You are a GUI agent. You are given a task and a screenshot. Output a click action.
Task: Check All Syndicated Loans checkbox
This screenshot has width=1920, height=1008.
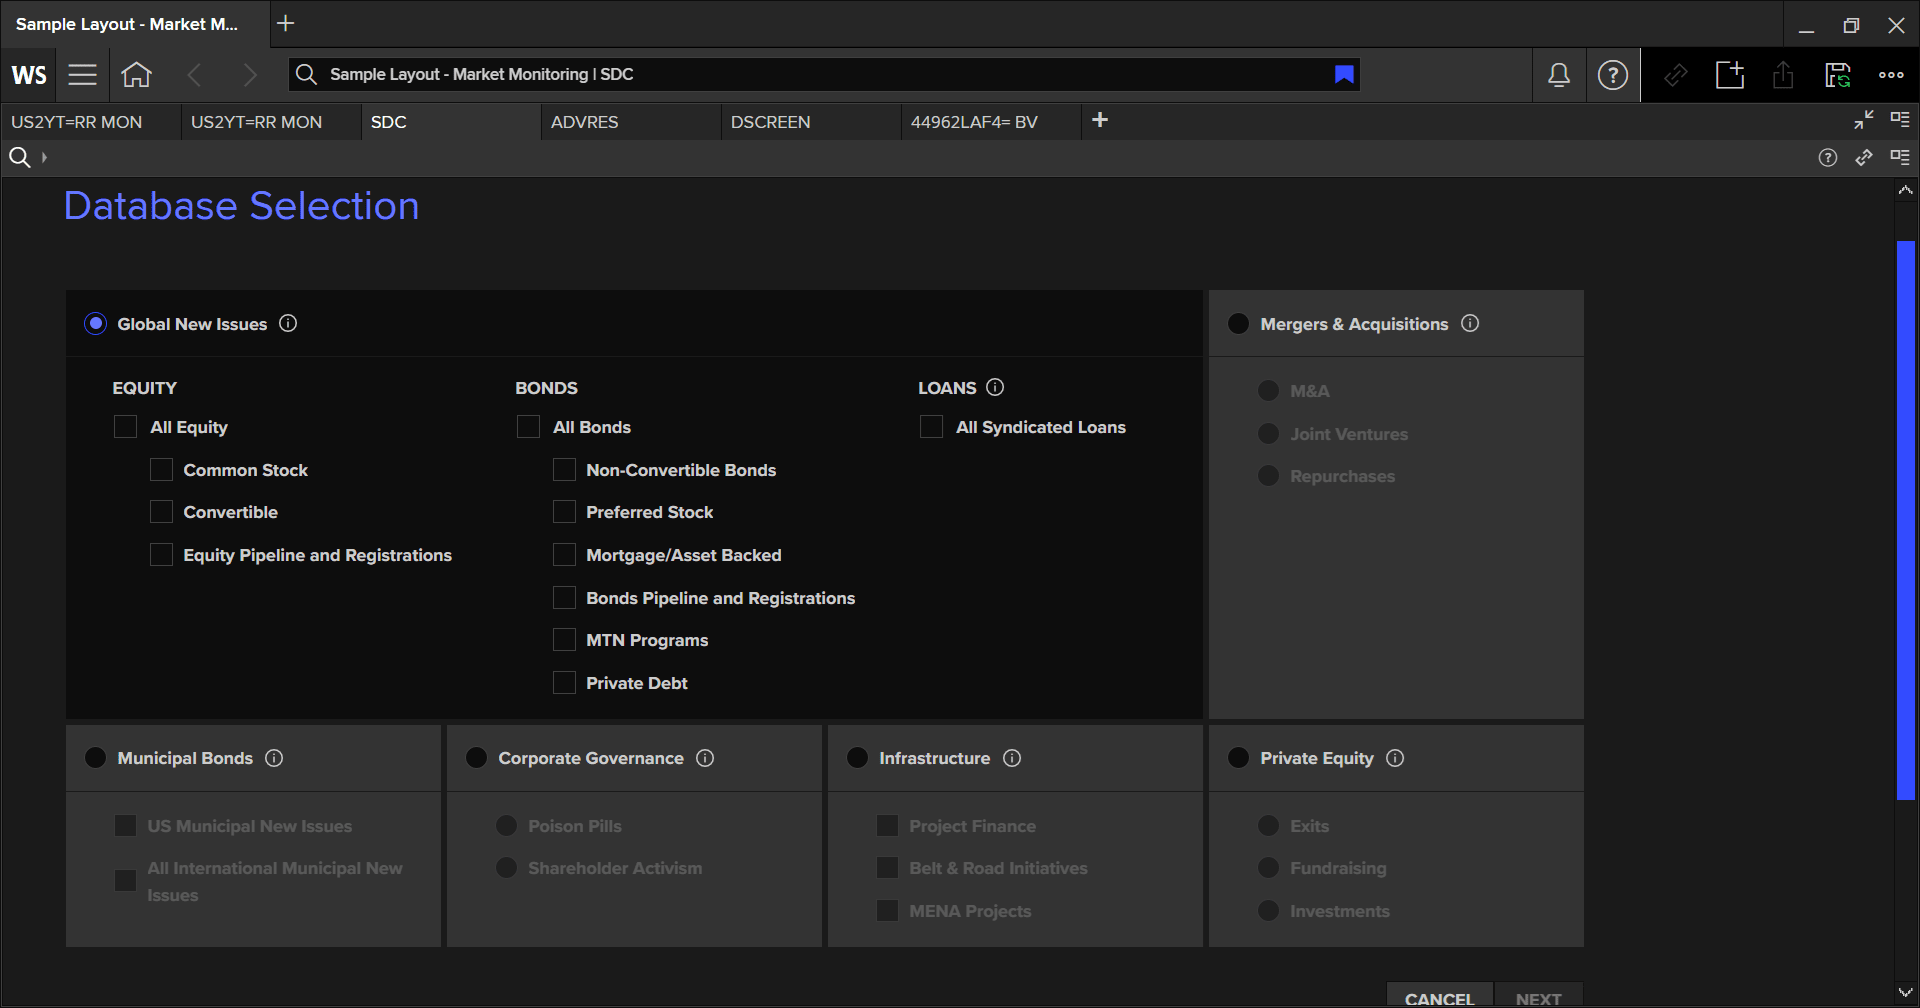[x=931, y=427]
